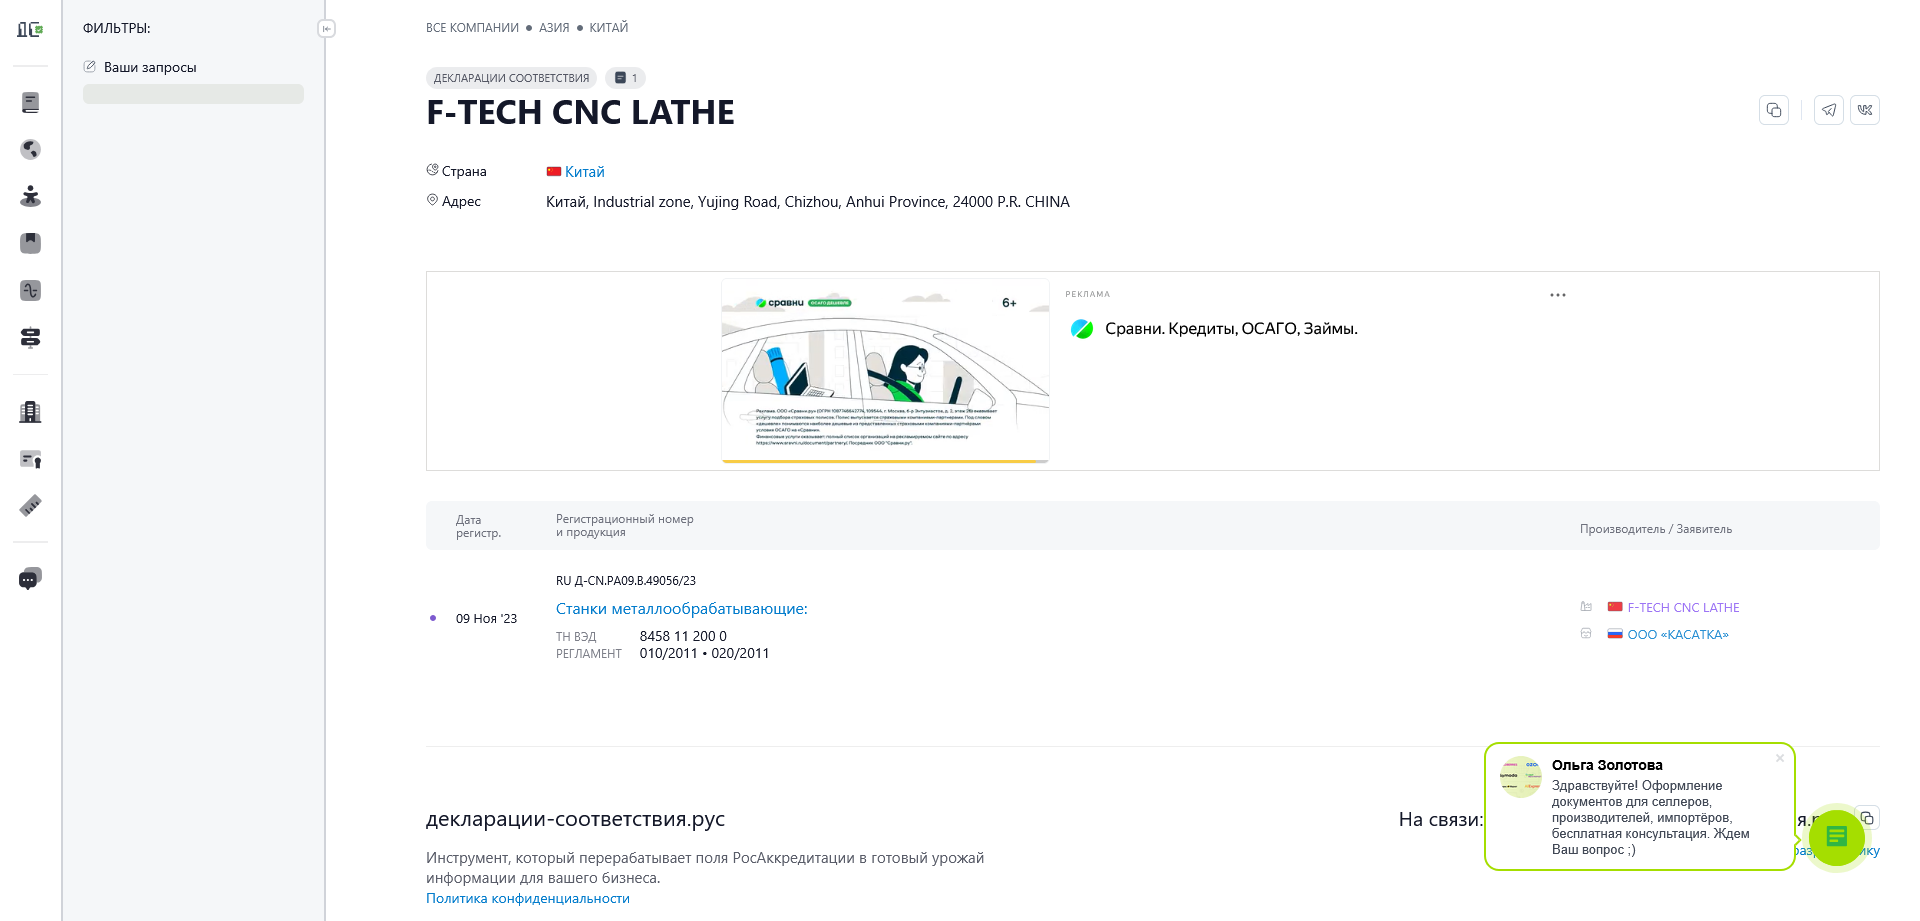Open the globe icon in sidebar
1920x921 pixels.
click(x=31, y=149)
